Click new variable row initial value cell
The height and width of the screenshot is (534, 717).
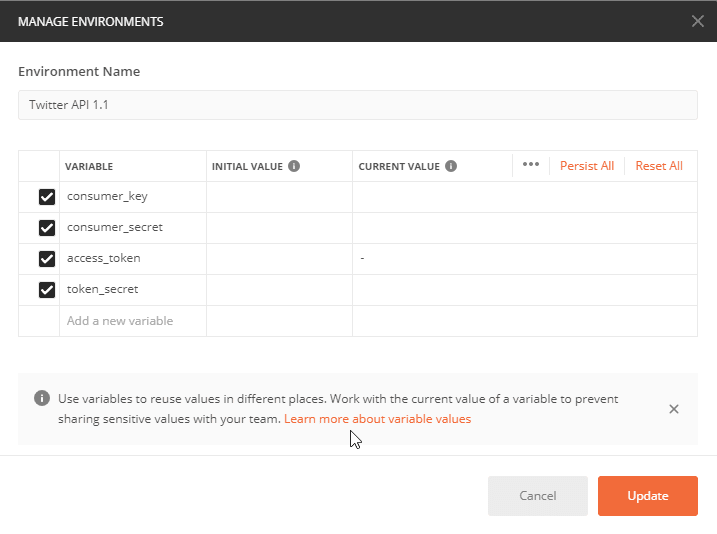(x=279, y=321)
